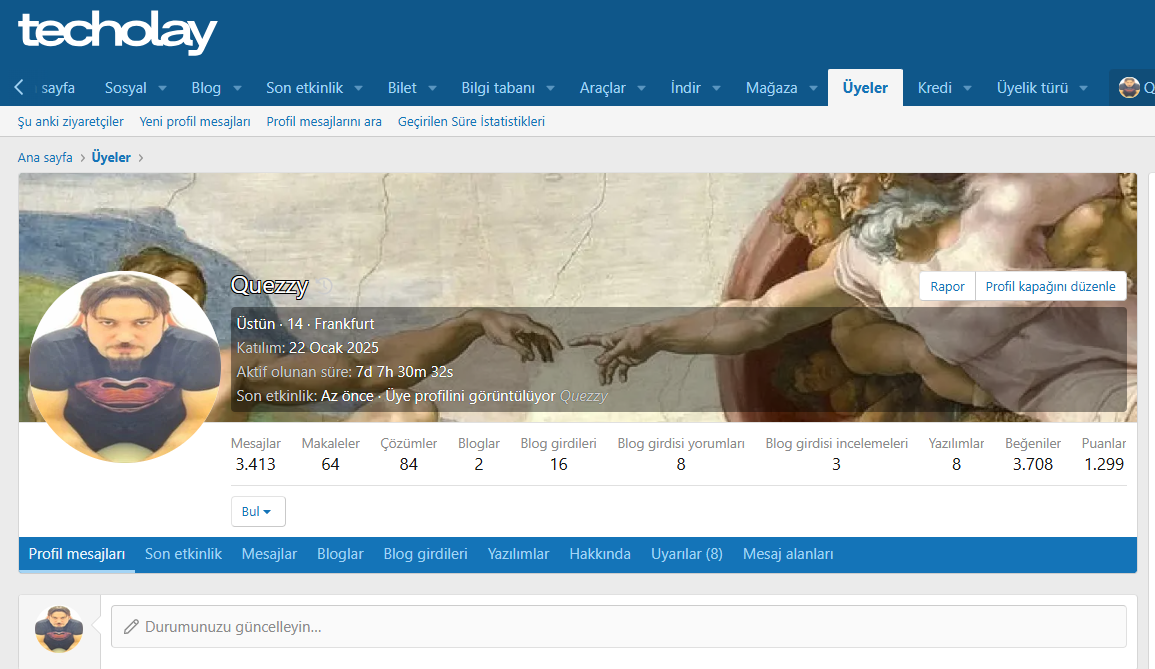Open the Son etkinlik navigation item
The width and height of the screenshot is (1155, 669).
coord(304,88)
